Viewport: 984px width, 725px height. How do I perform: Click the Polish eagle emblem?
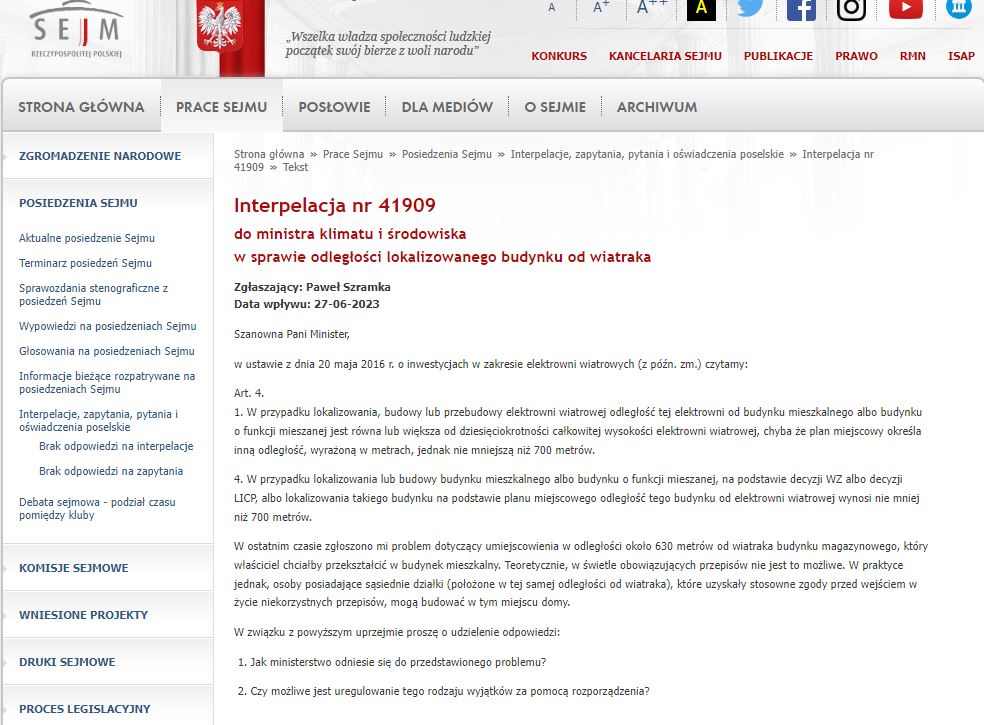tap(220, 28)
